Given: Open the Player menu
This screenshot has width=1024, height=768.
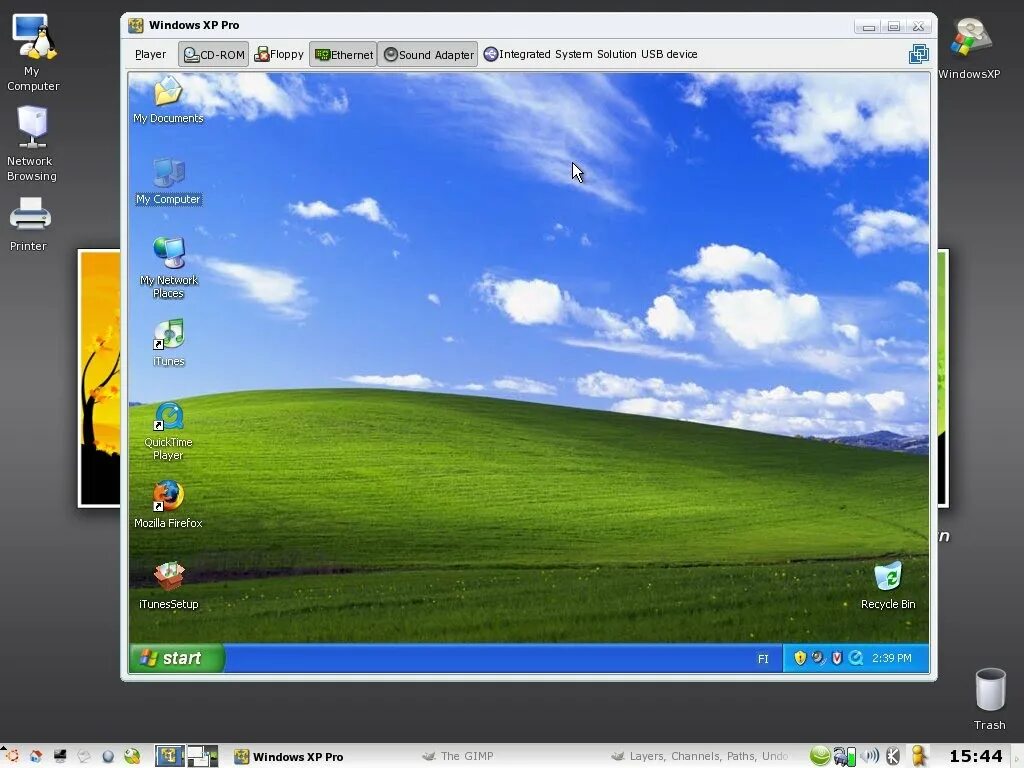Looking at the screenshot, I should pos(150,54).
